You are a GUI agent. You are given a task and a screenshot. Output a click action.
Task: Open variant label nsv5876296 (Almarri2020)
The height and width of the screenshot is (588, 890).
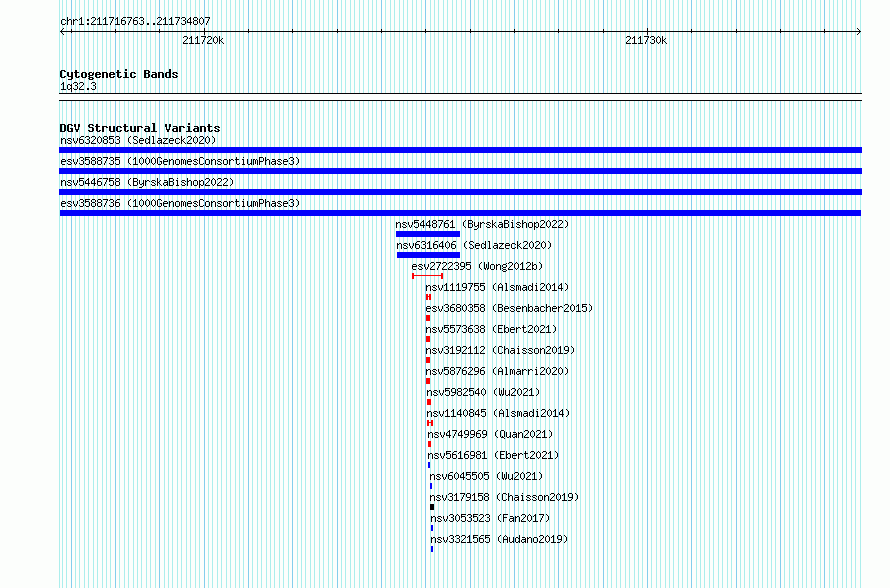[497, 371]
